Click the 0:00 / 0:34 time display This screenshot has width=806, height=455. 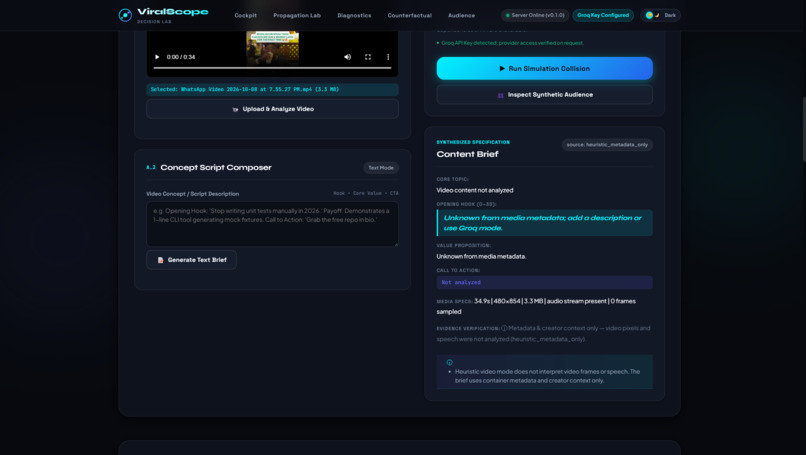181,57
